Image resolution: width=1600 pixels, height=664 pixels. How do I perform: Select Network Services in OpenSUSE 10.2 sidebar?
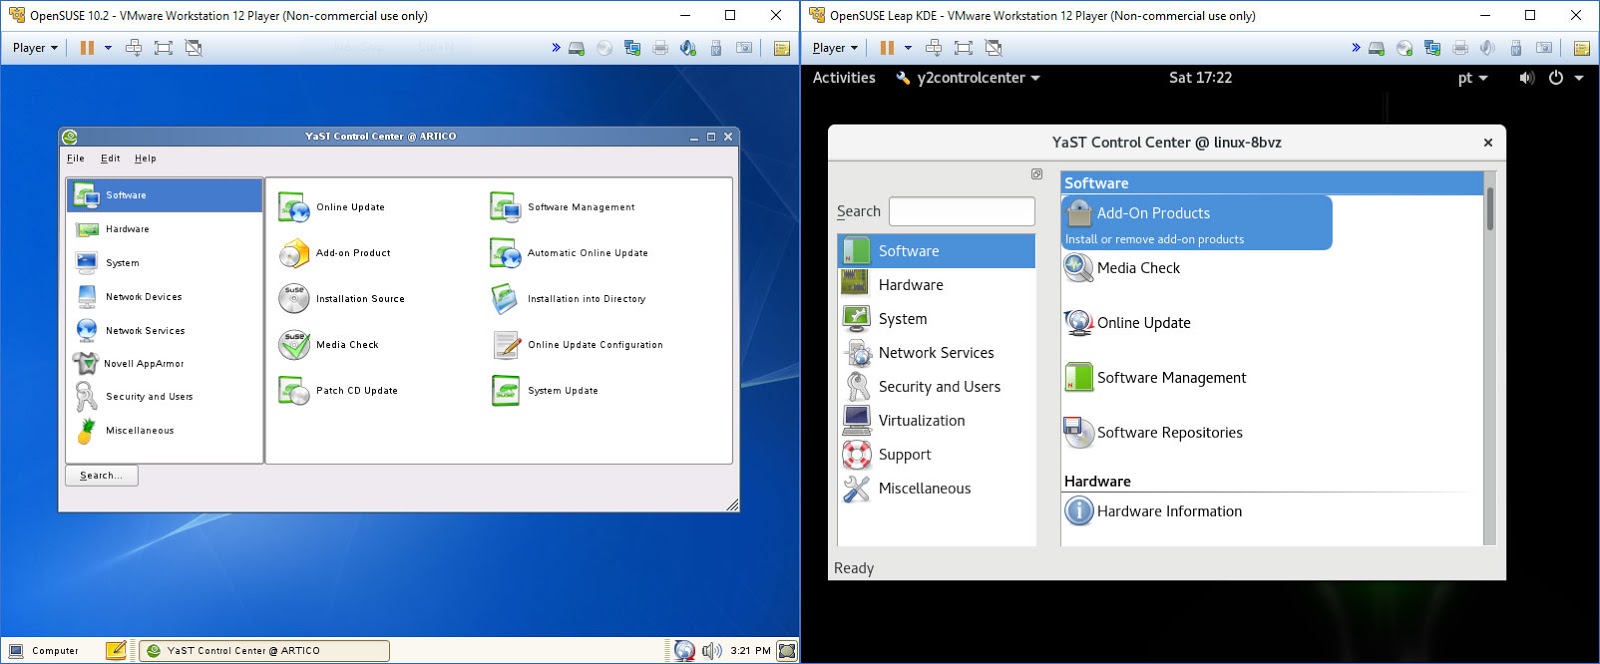tap(165, 330)
